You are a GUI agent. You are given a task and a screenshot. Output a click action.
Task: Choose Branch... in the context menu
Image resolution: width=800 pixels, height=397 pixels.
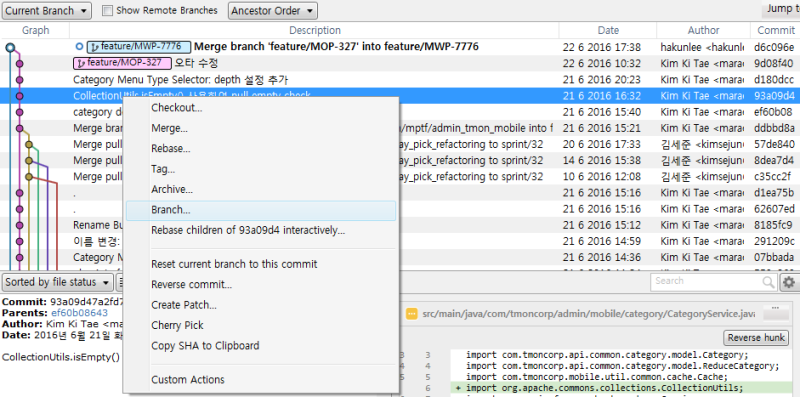(261, 210)
